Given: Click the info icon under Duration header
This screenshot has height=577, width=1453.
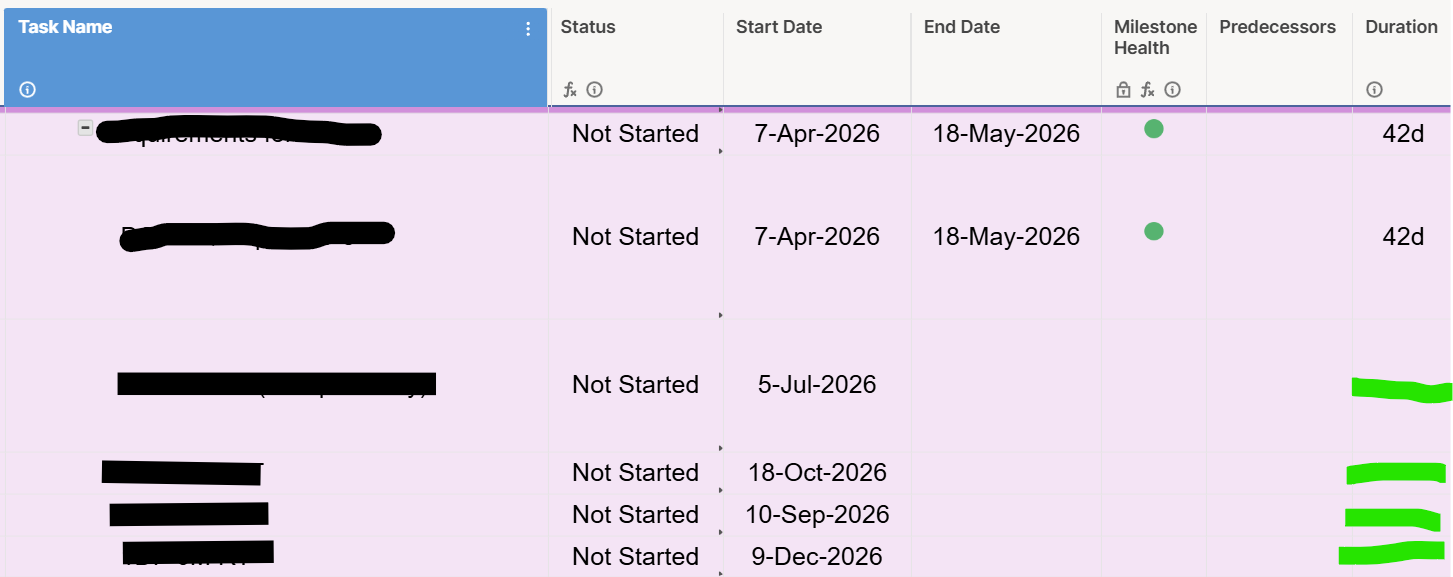Looking at the screenshot, I should (x=1374, y=90).
